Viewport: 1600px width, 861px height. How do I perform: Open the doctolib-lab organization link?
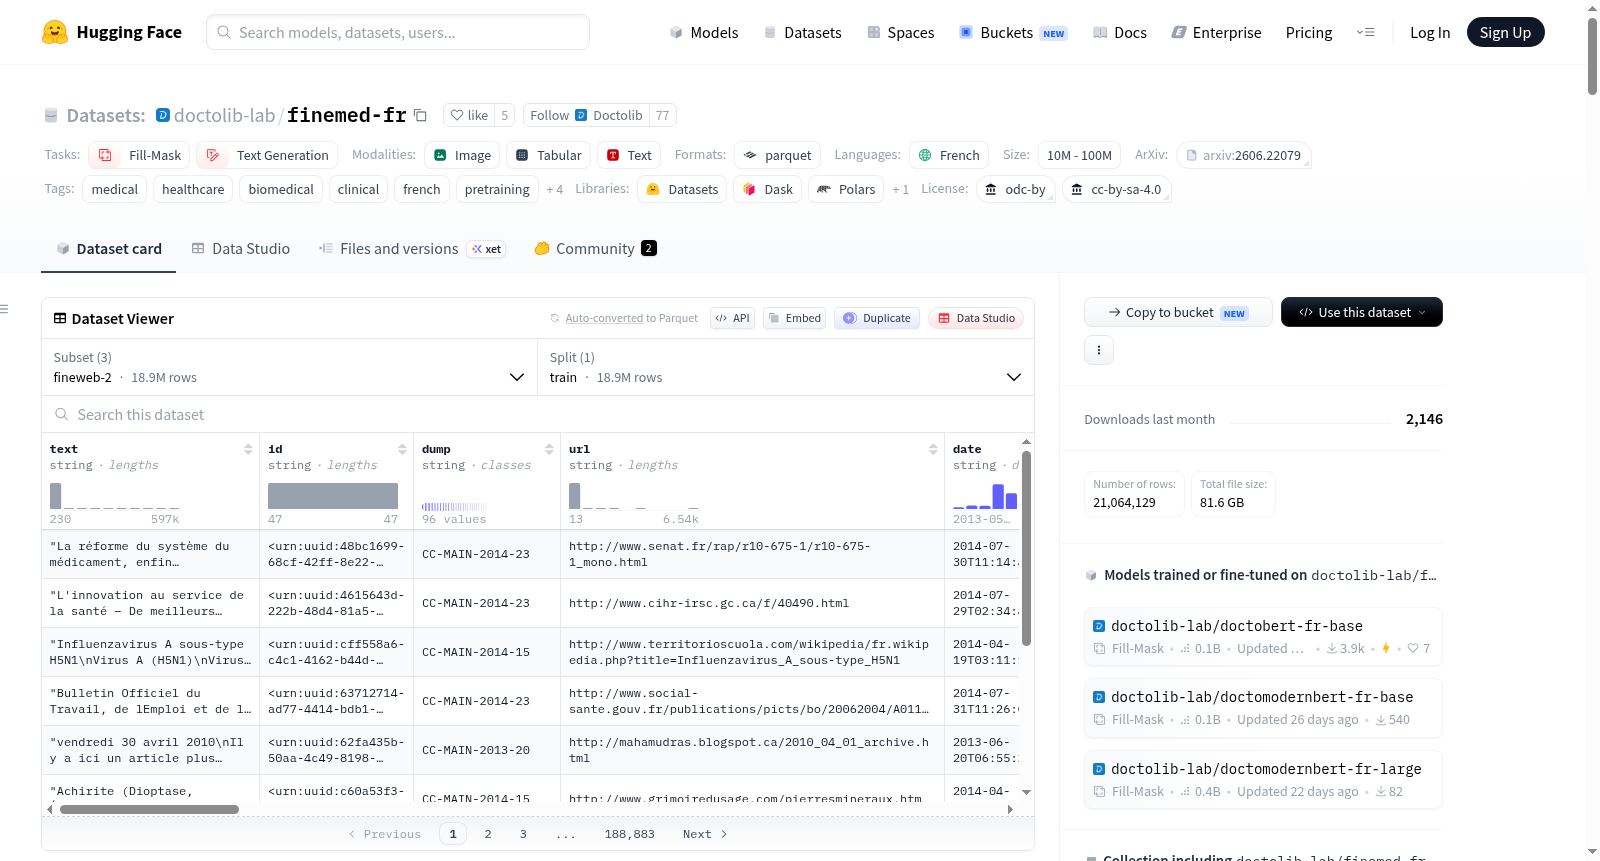click(x=224, y=115)
